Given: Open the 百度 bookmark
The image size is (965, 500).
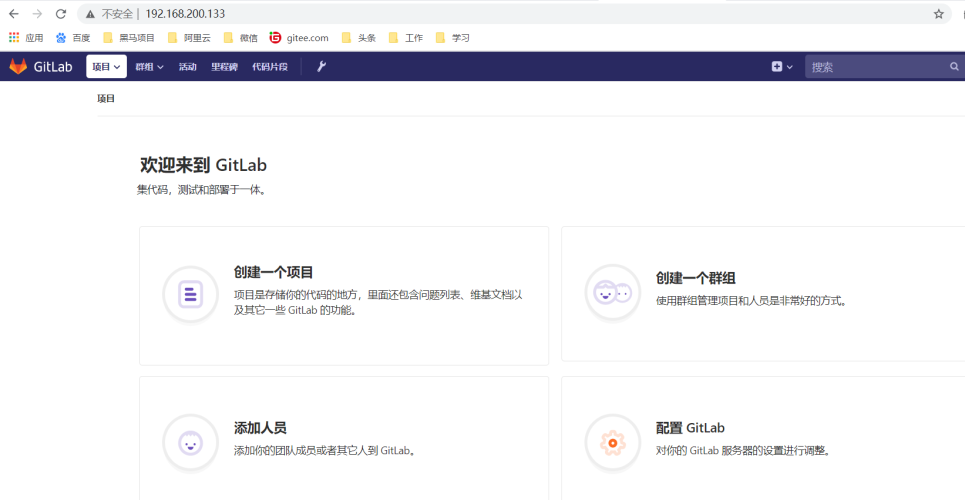Looking at the screenshot, I should (x=73, y=38).
